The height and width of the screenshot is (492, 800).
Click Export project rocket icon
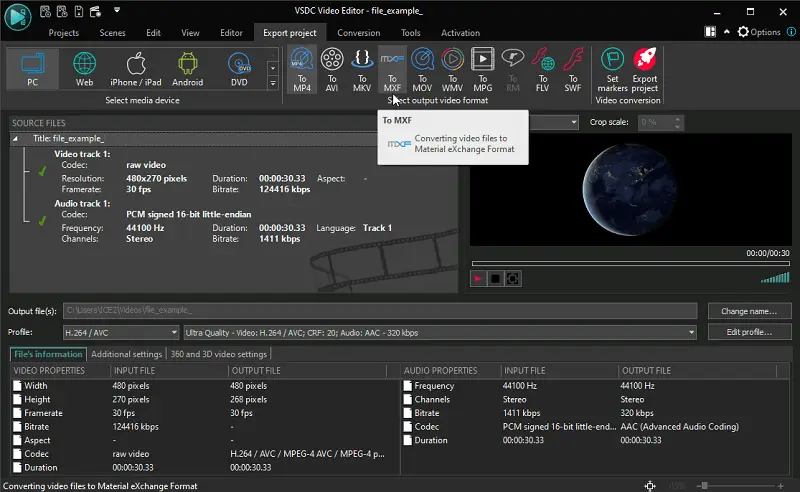645,69
